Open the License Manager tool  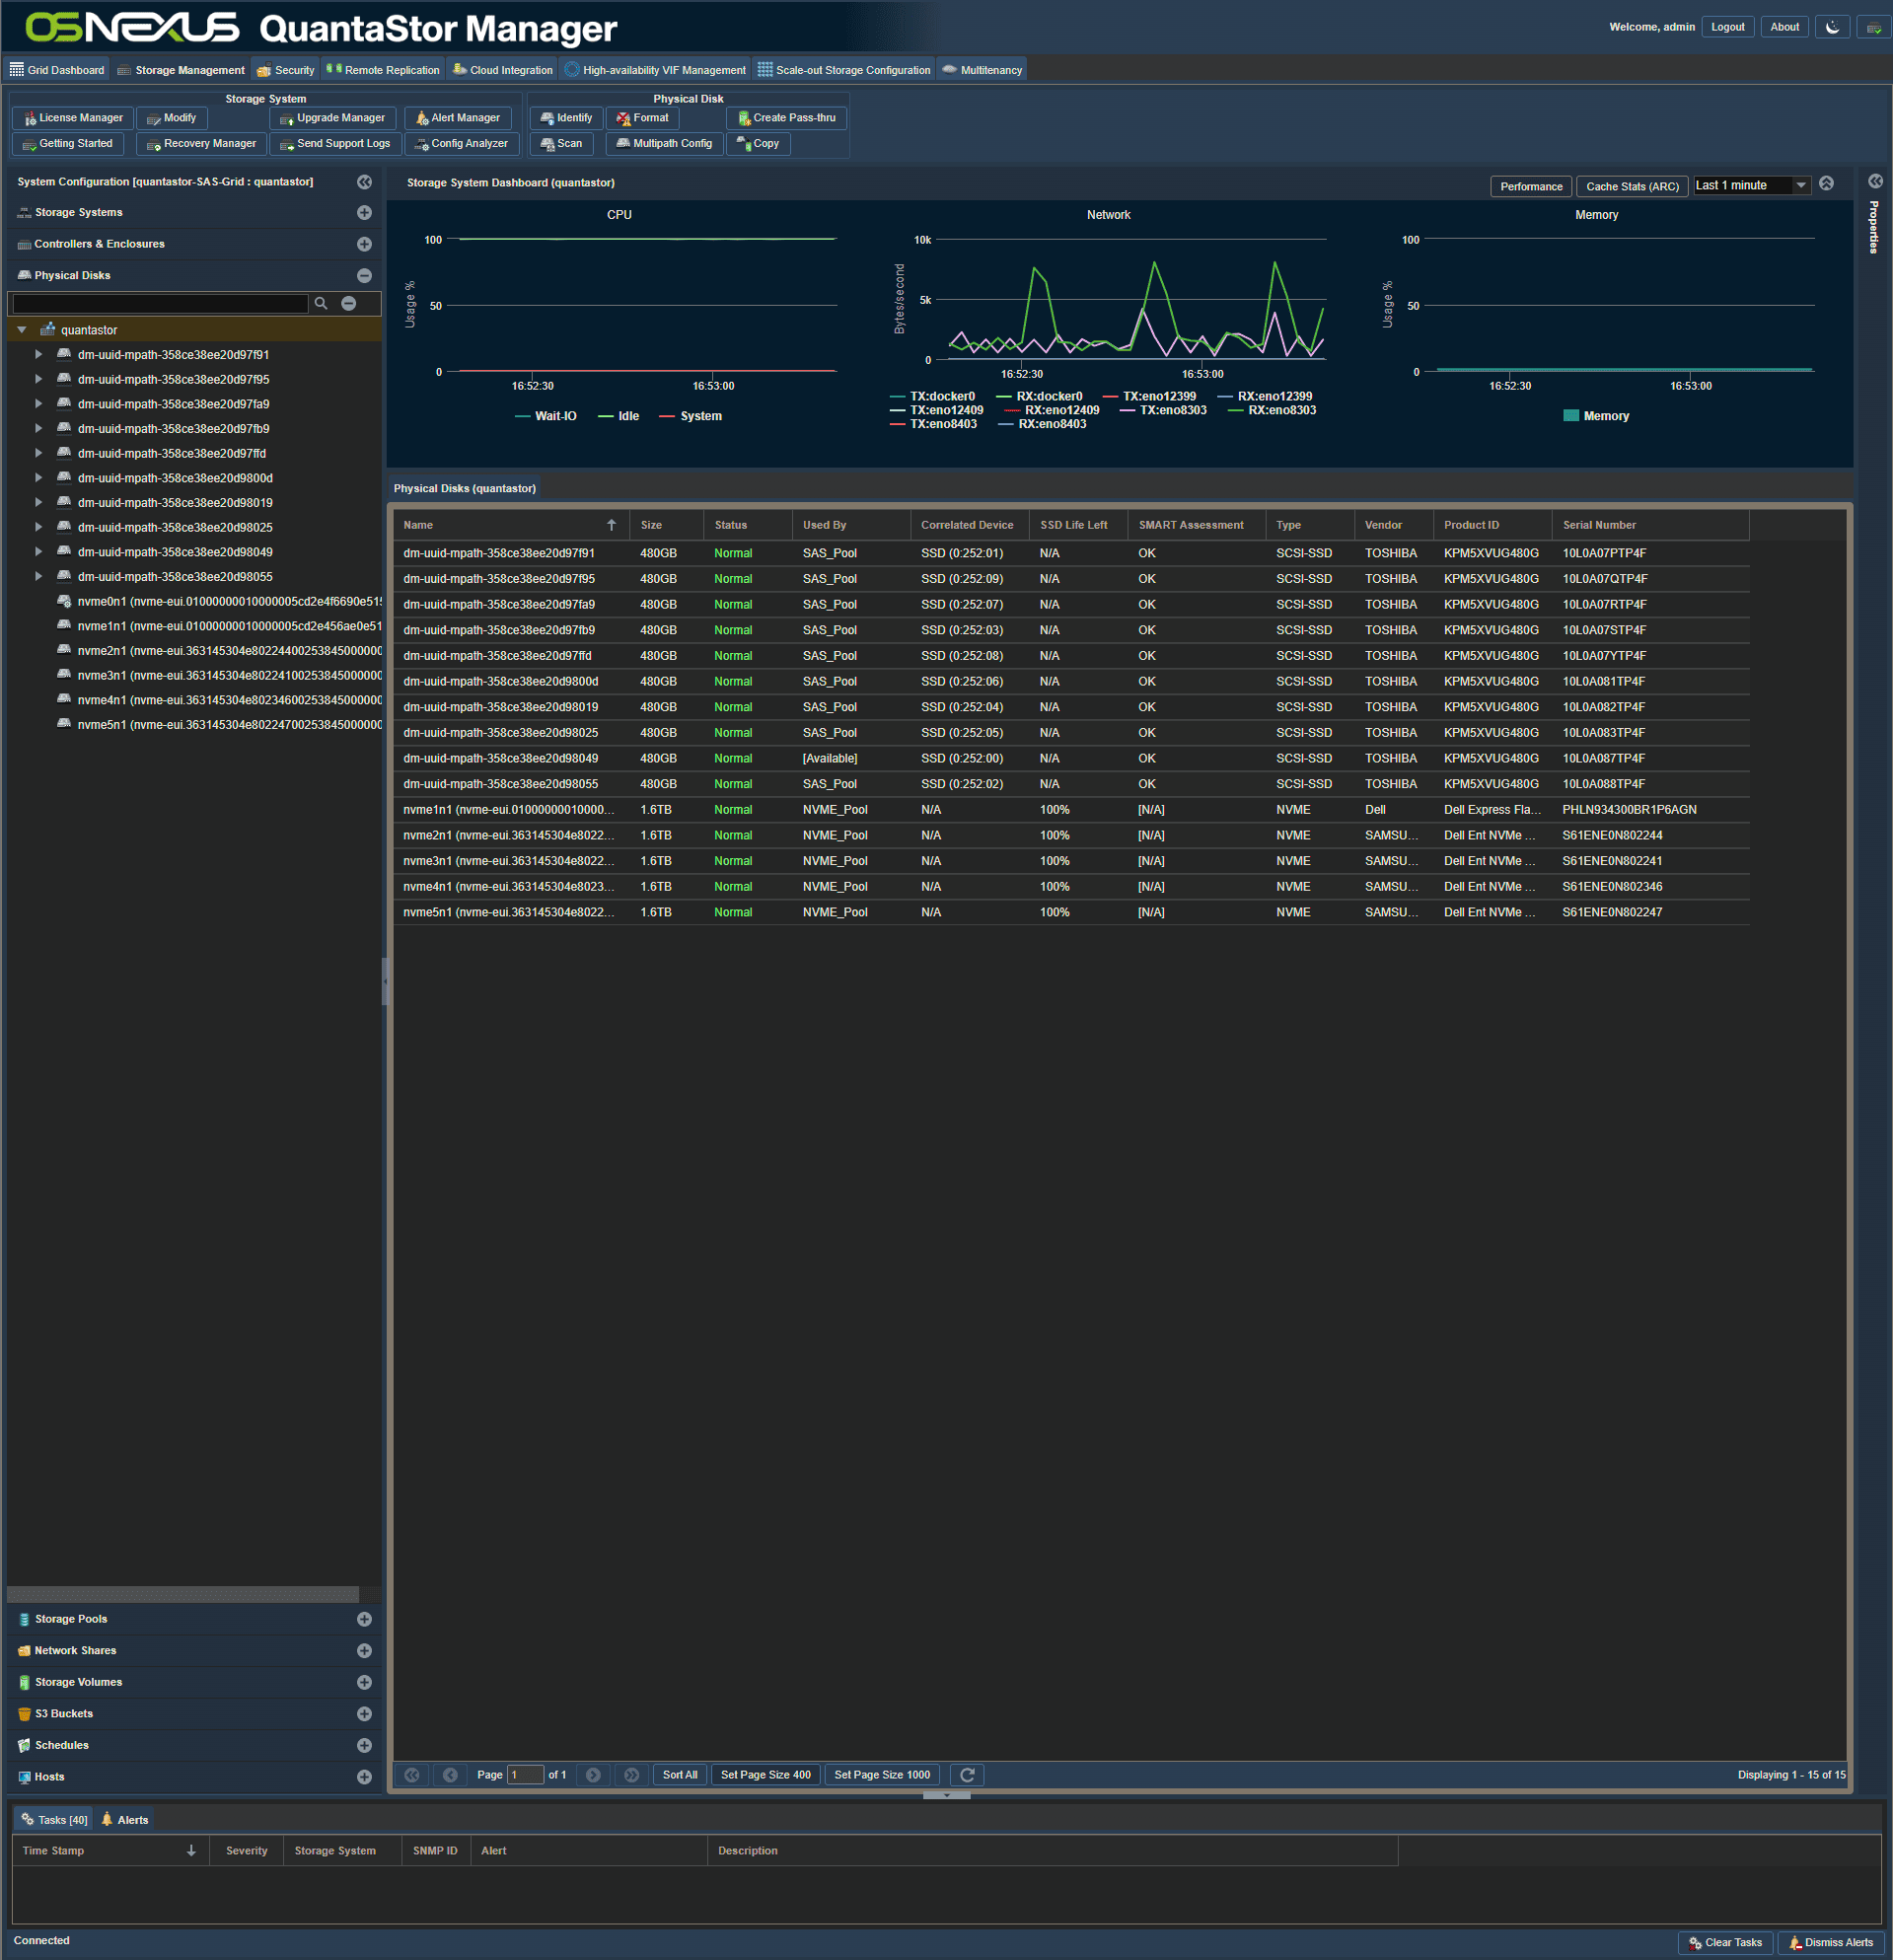pyautogui.click(x=72, y=118)
